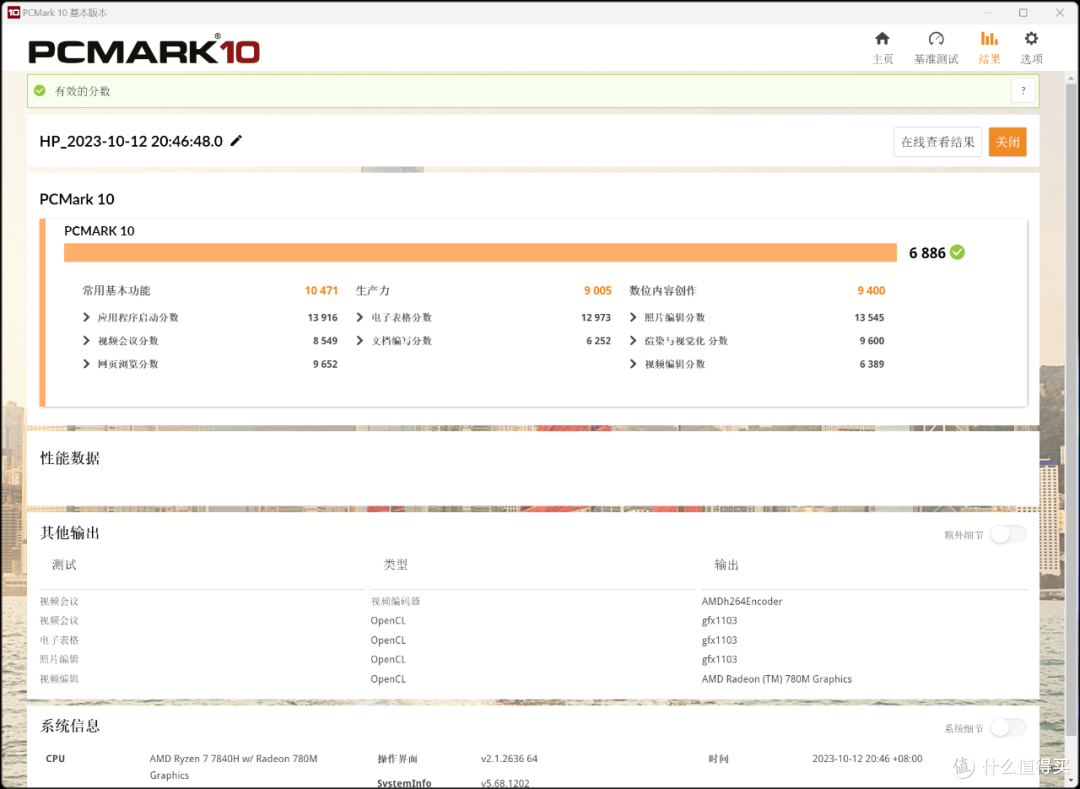Image resolution: width=1080 pixels, height=789 pixels.
Task: Click the 视频编辑 test row
Action: pyautogui.click(x=59, y=679)
